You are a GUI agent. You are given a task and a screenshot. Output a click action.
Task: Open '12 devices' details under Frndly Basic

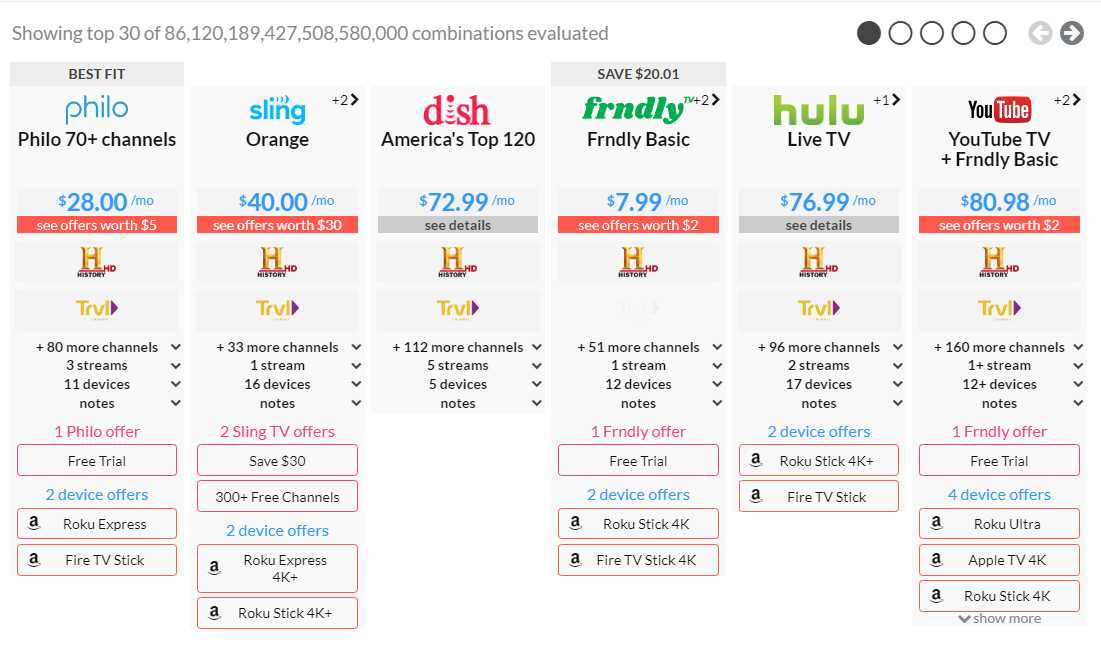638,384
